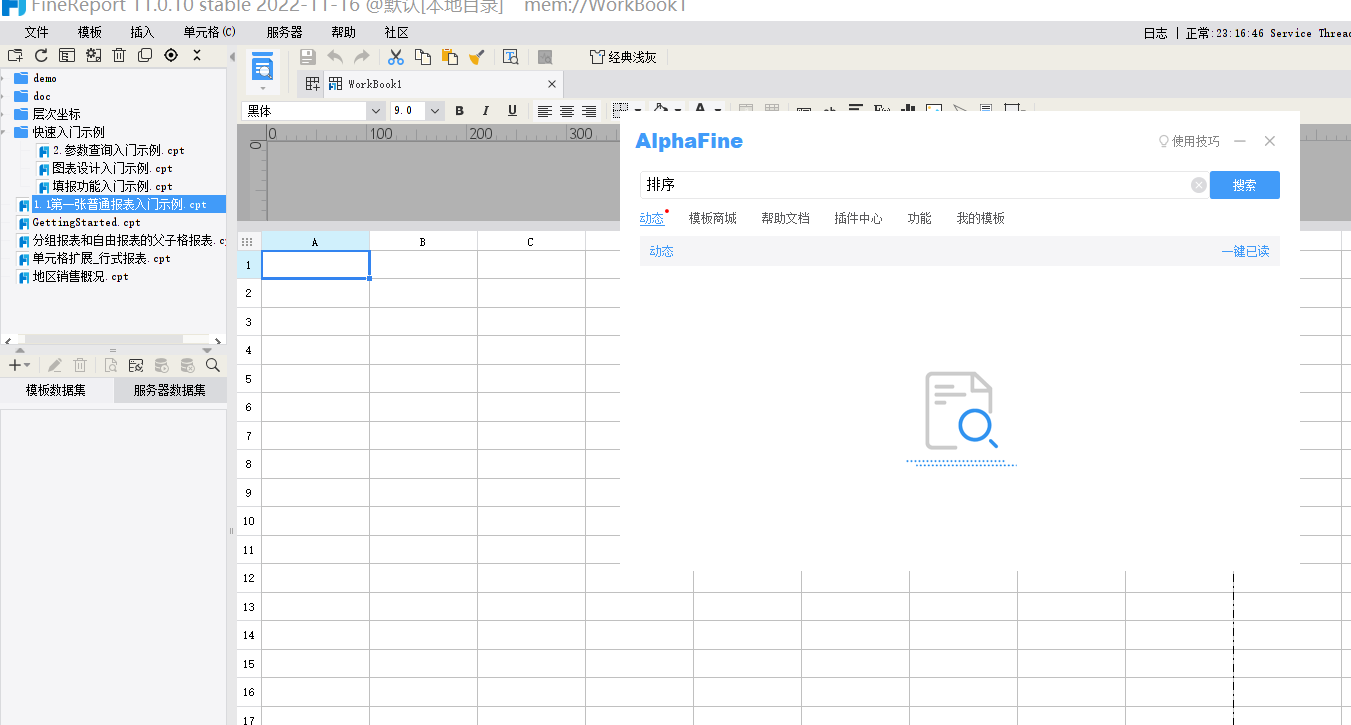Click the blue 搜索 button

tap(1245, 185)
